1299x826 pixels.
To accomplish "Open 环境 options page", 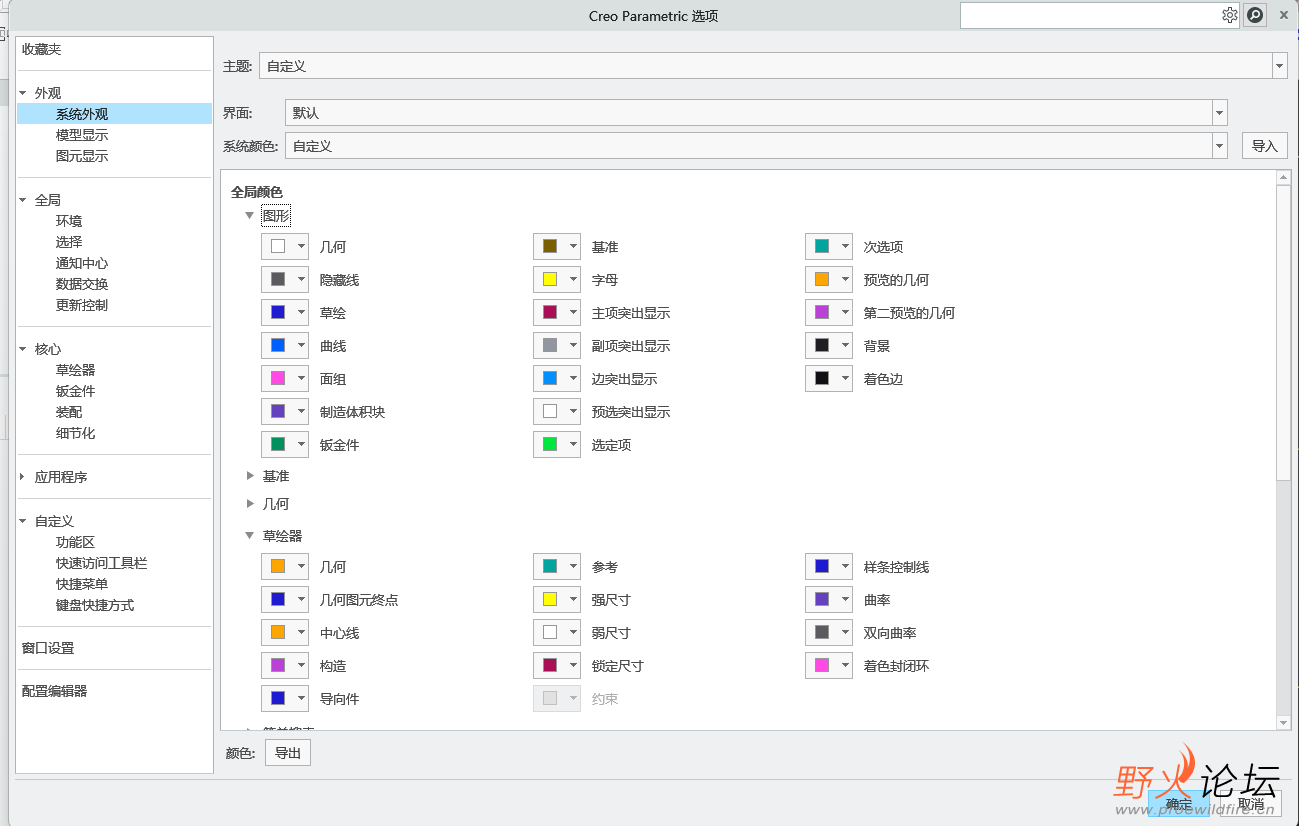I will (69, 221).
